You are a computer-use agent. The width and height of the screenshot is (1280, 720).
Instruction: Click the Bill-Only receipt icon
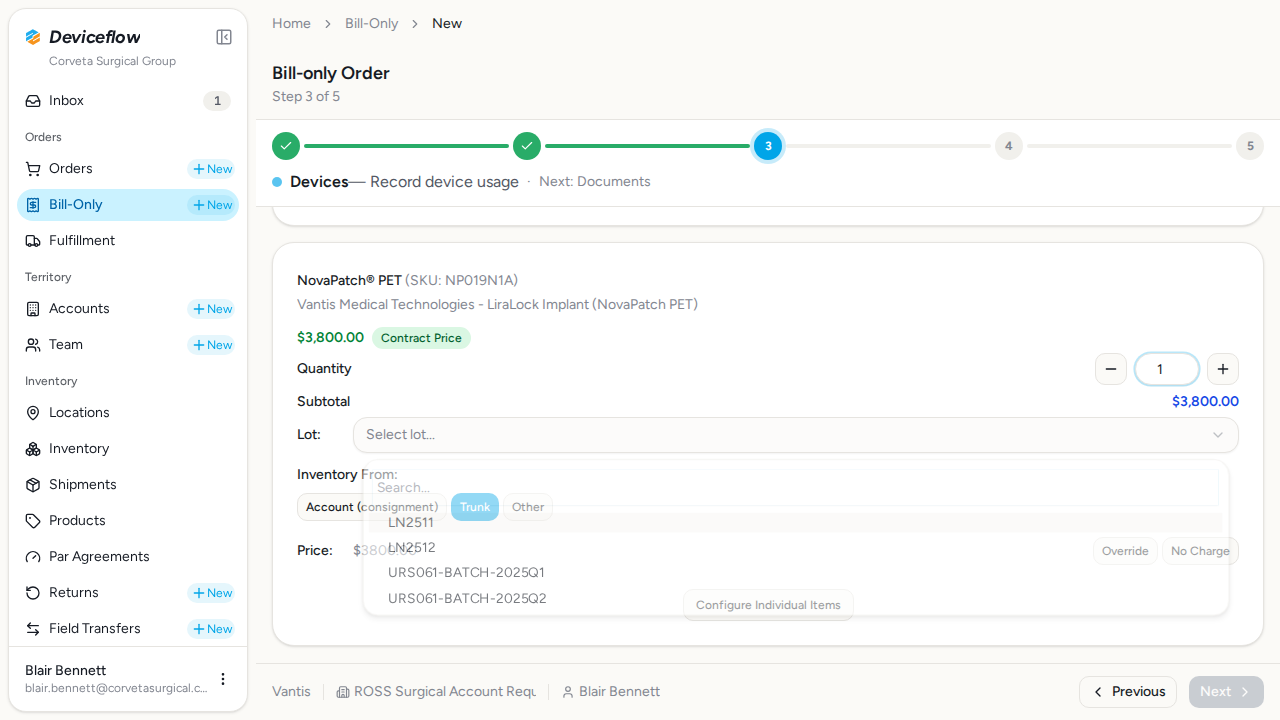pyautogui.click(x=33, y=205)
